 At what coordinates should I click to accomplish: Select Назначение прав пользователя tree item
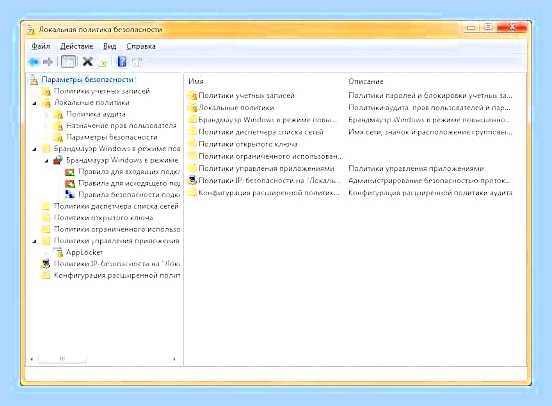point(121,126)
